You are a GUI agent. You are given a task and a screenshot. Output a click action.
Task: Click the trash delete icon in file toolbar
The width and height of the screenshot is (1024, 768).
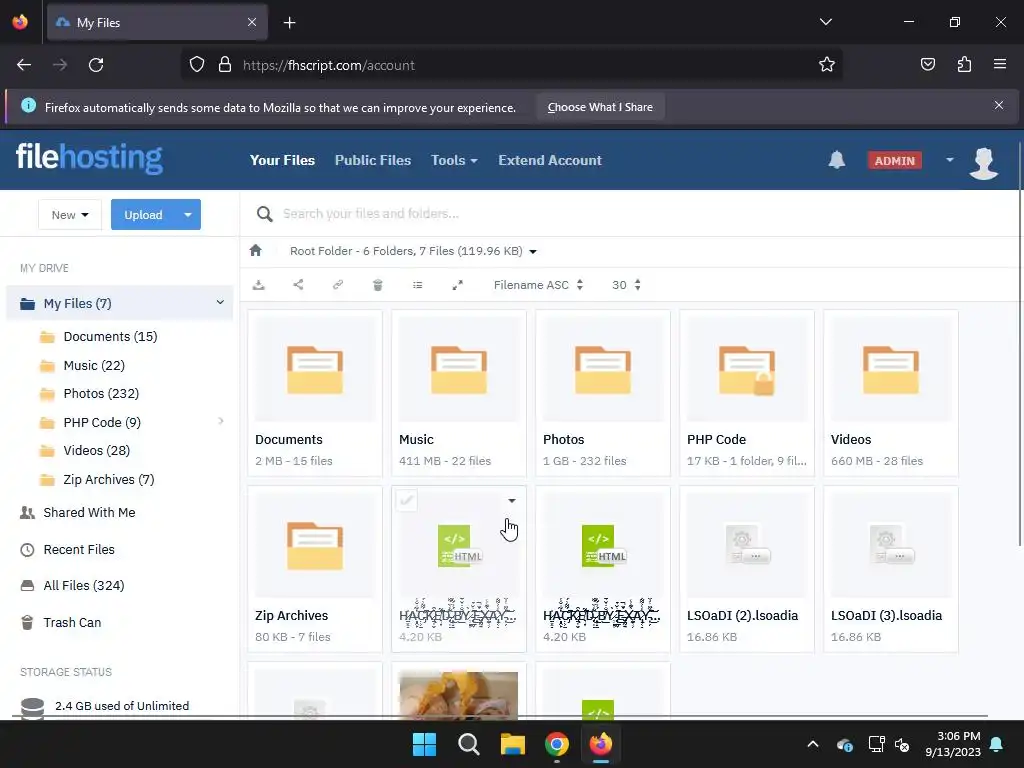[x=377, y=285]
